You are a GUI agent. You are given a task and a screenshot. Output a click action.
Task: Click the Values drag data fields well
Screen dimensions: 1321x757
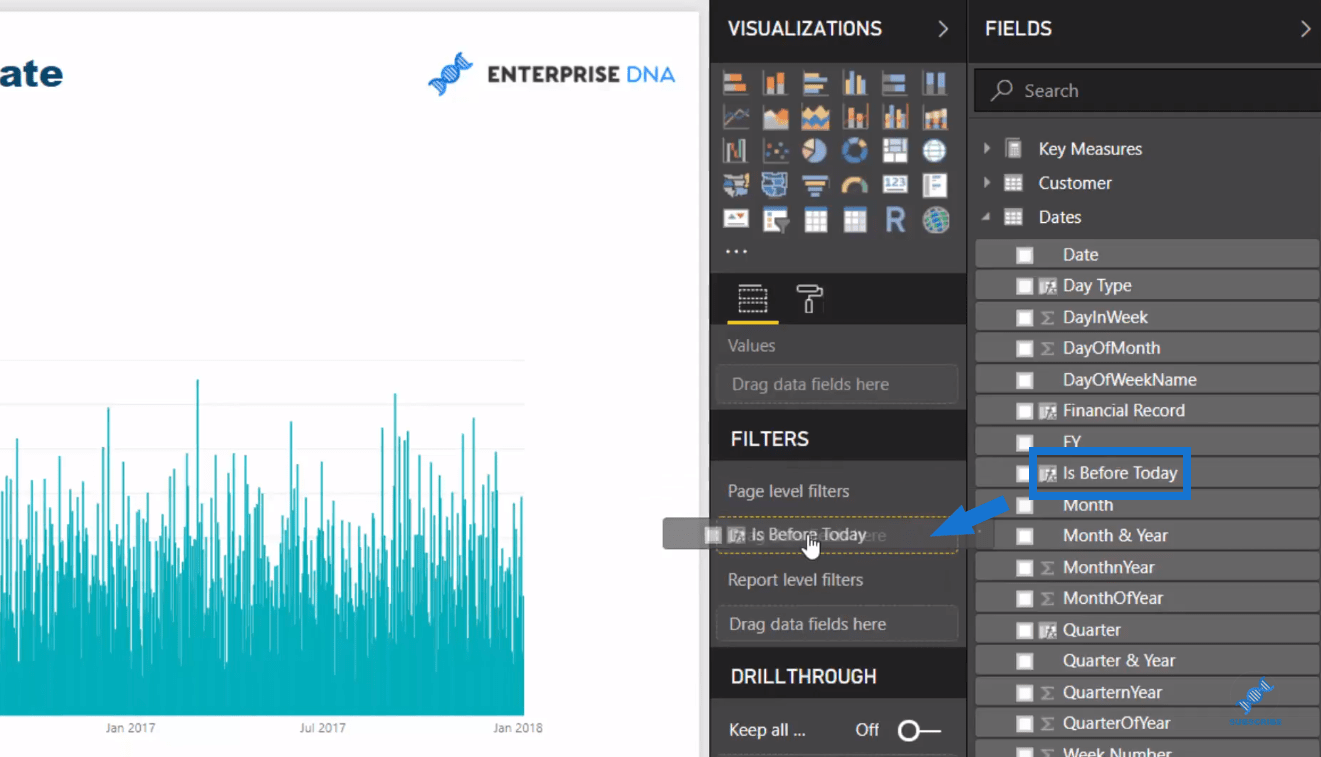coord(837,384)
